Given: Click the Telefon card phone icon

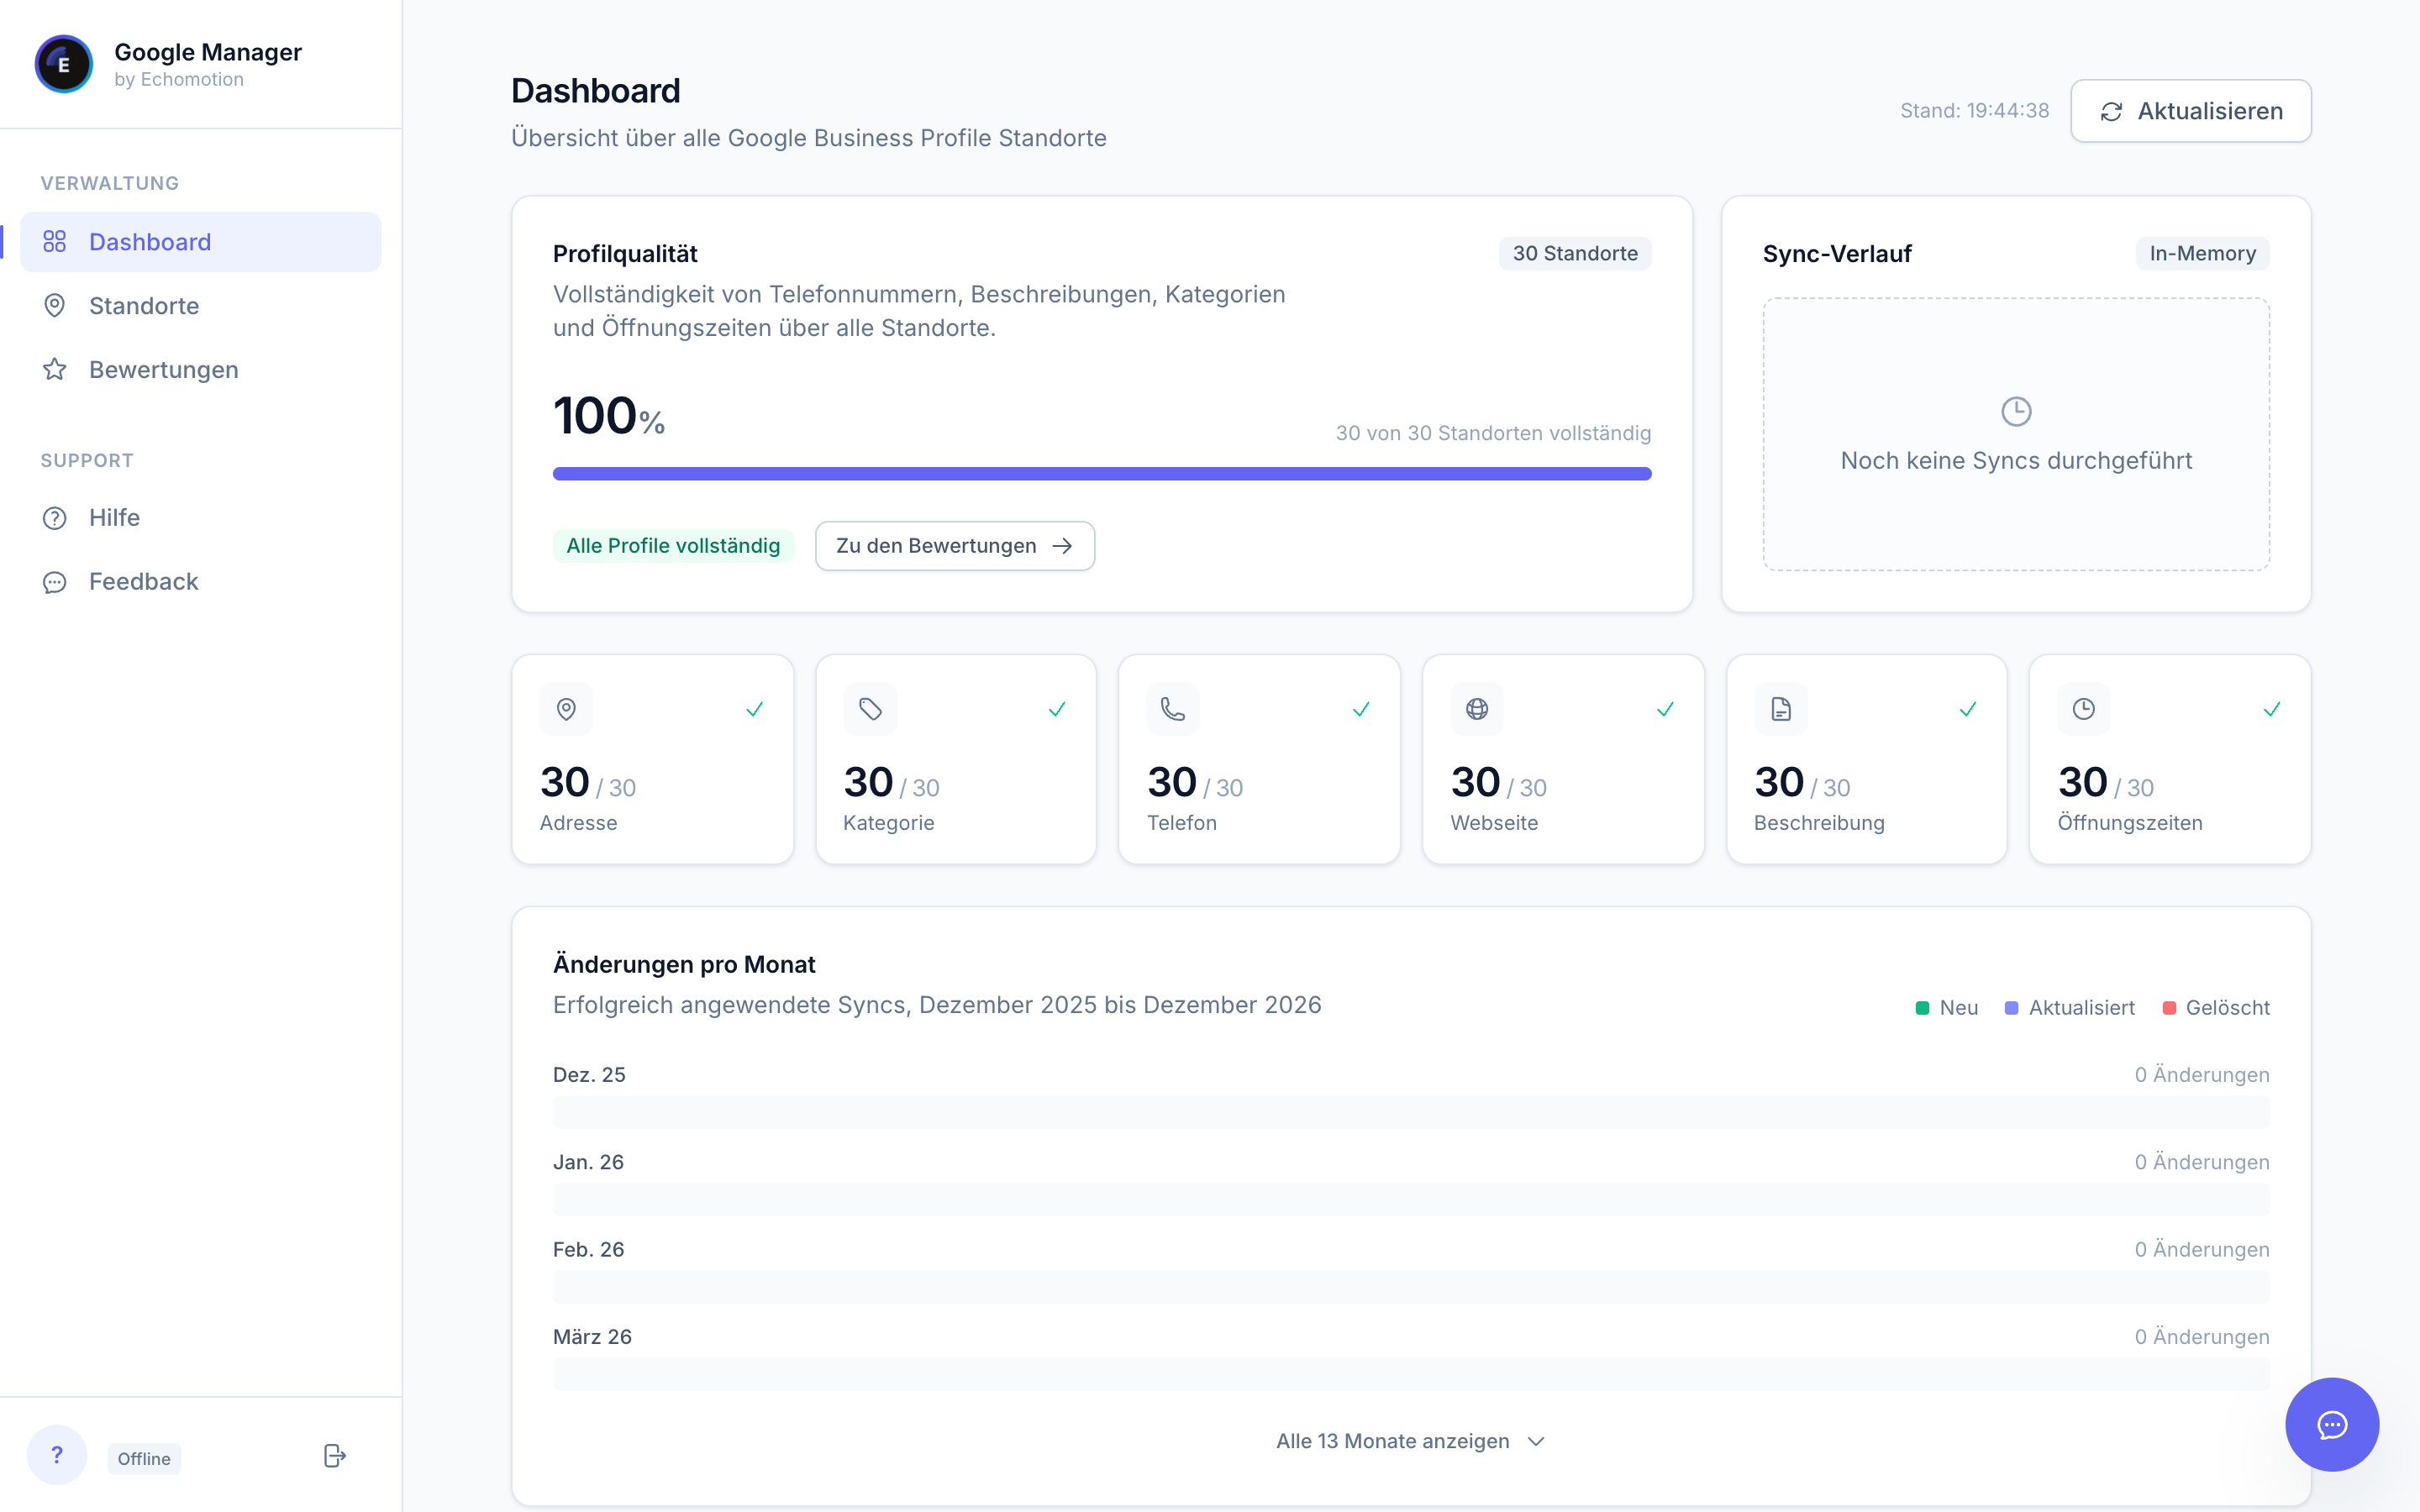Looking at the screenshot, I should (x=1173, y=709).
